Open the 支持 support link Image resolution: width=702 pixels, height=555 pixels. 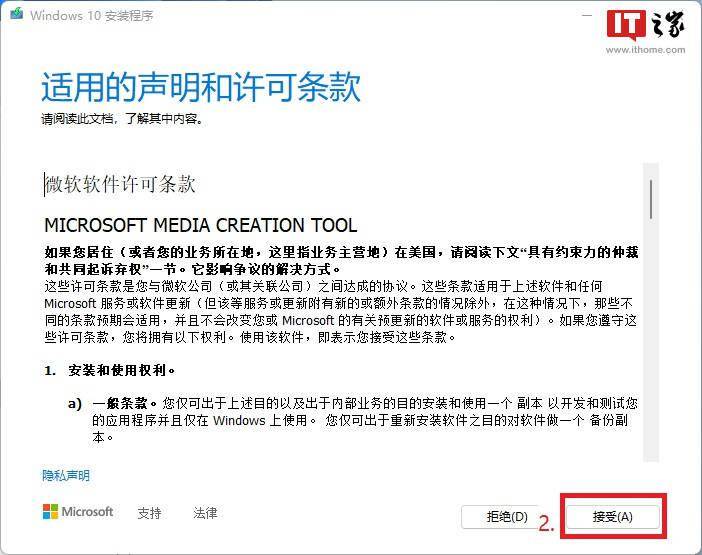(149, 513)
